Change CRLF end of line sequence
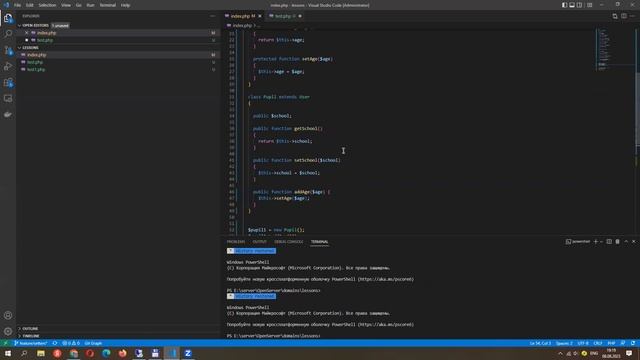 point(598,343)
